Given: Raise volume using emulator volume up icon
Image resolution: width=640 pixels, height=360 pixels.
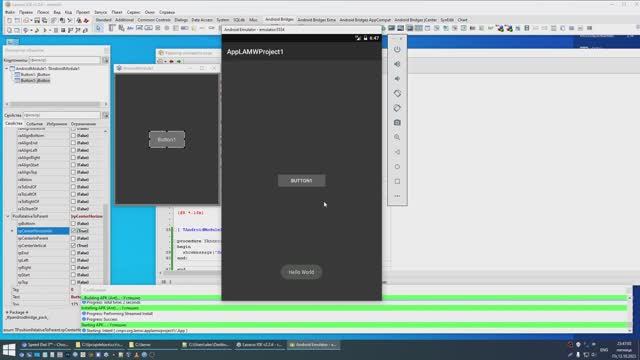Looking at the screenshot, I should [x=397, y=64].
